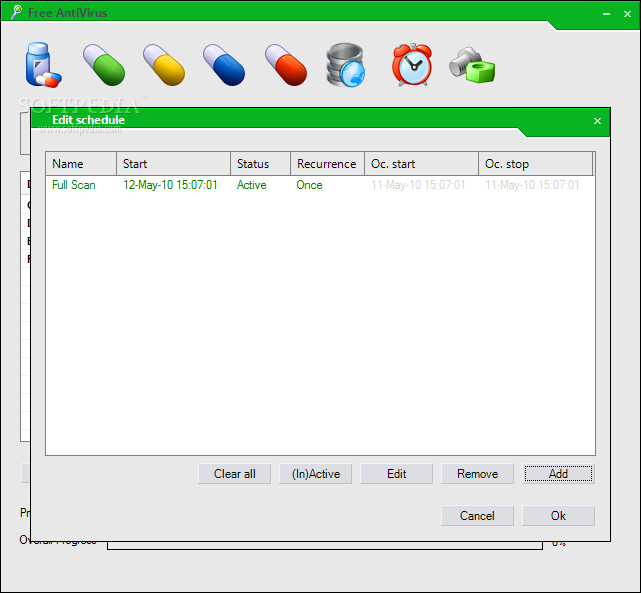Click the Edit button
Viewport: 641px width, 593px height.
(x=397, y=474)
